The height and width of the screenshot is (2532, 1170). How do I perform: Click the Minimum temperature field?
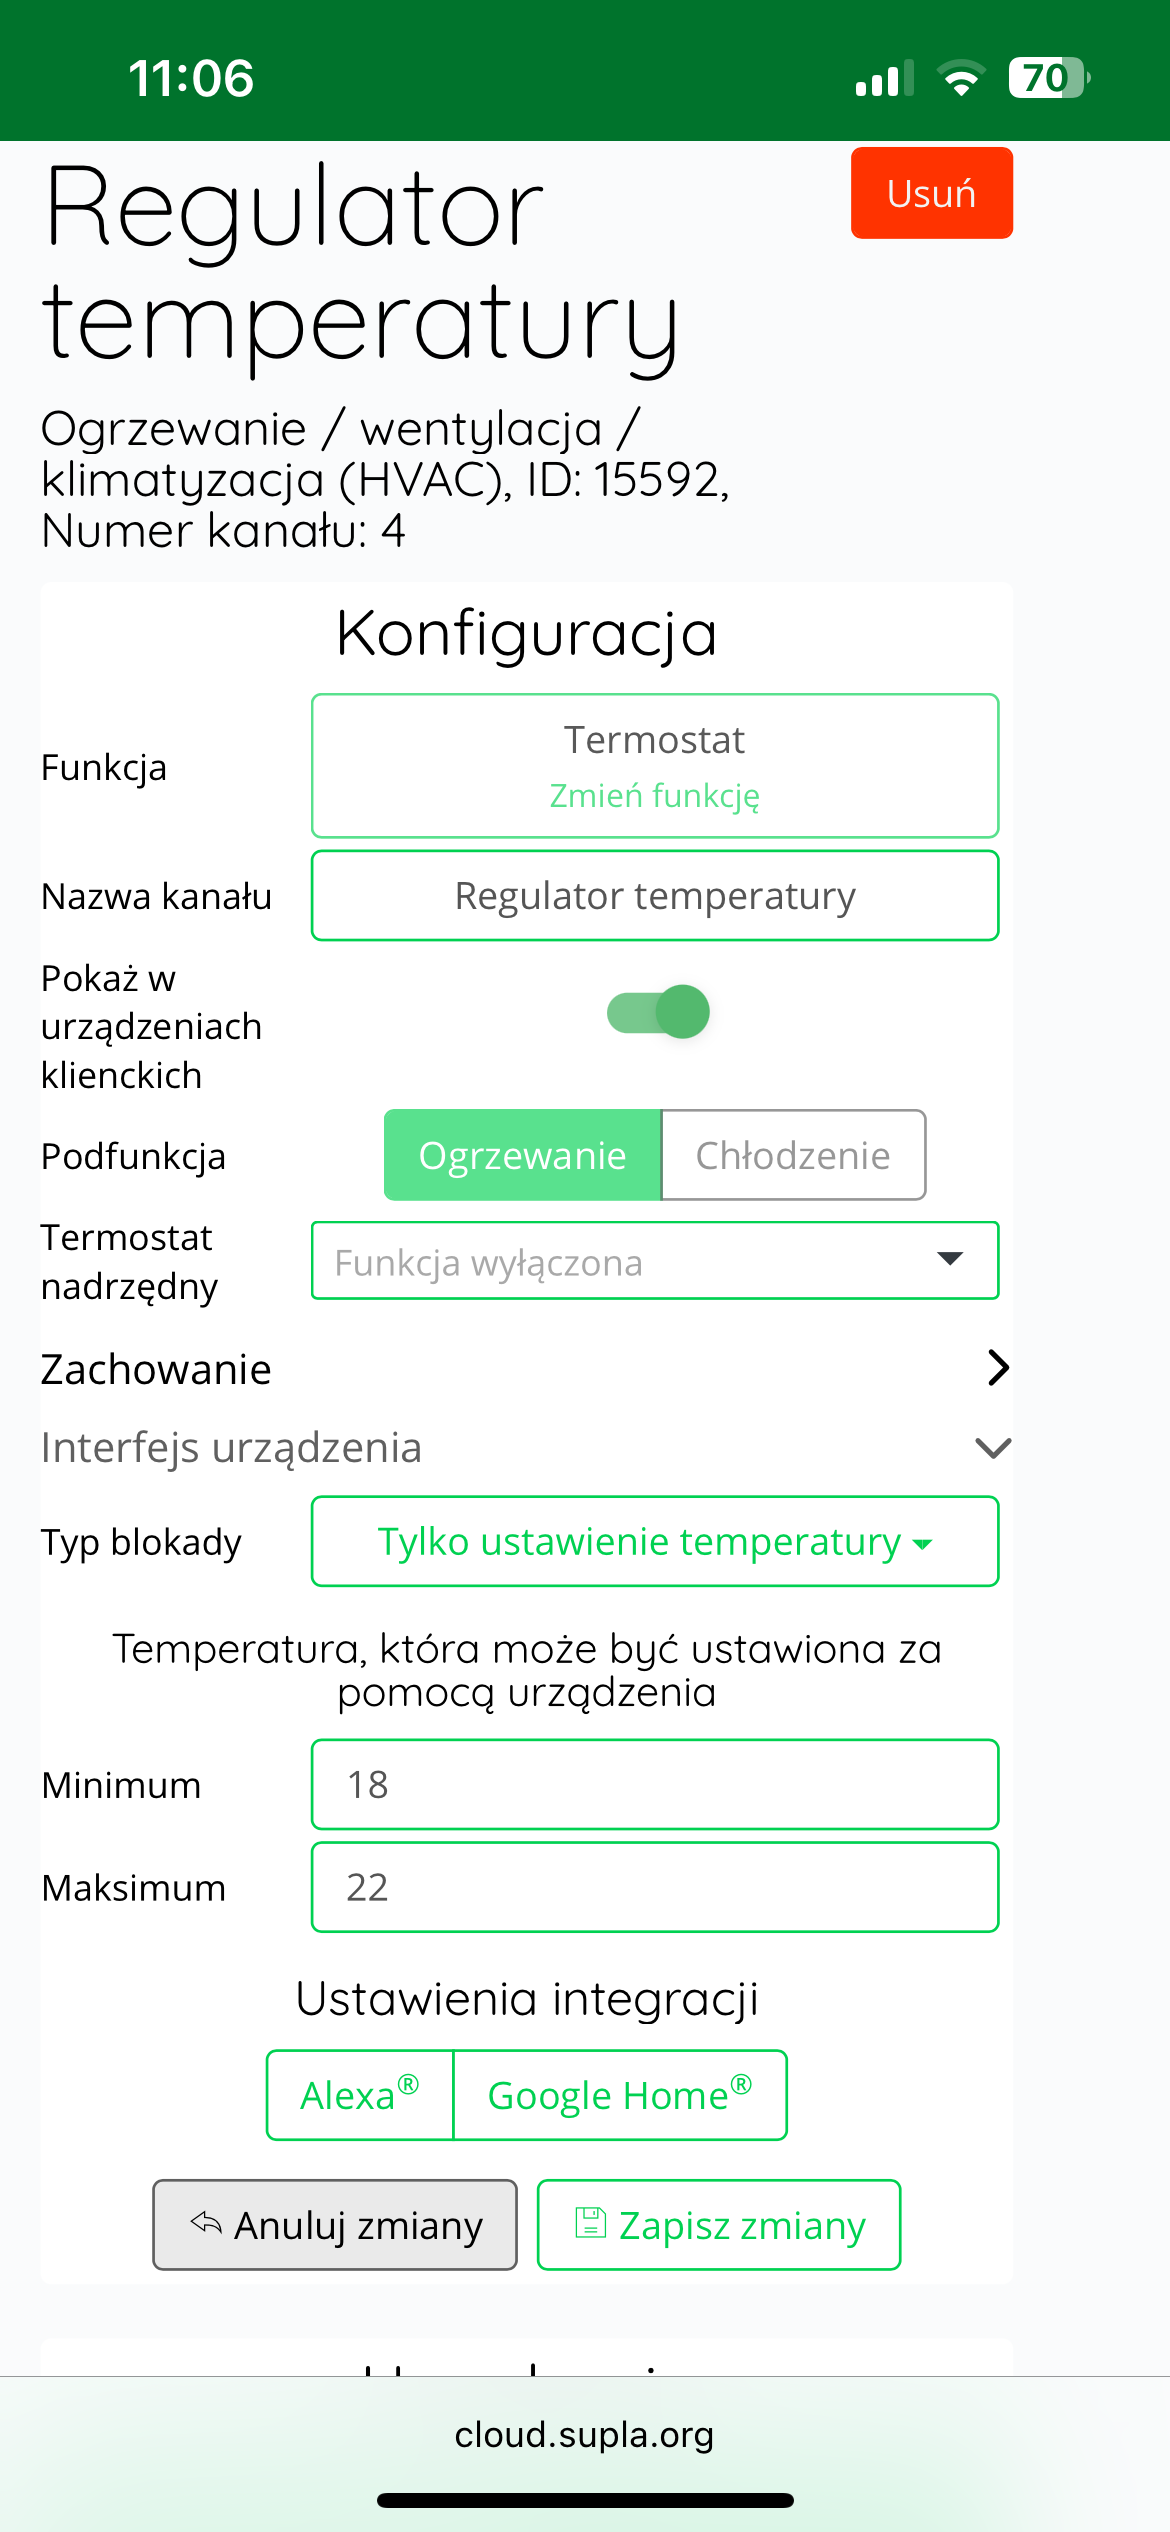655,1785
